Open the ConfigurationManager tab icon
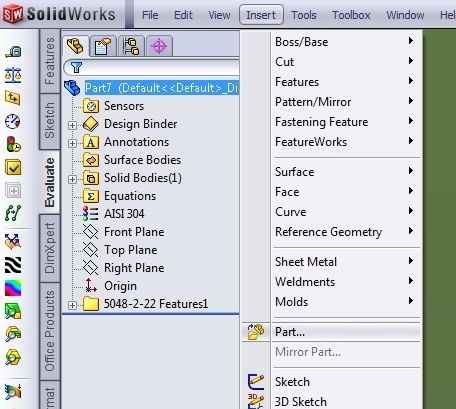Screen dimensions: 456x409 (x=131, y=46)
